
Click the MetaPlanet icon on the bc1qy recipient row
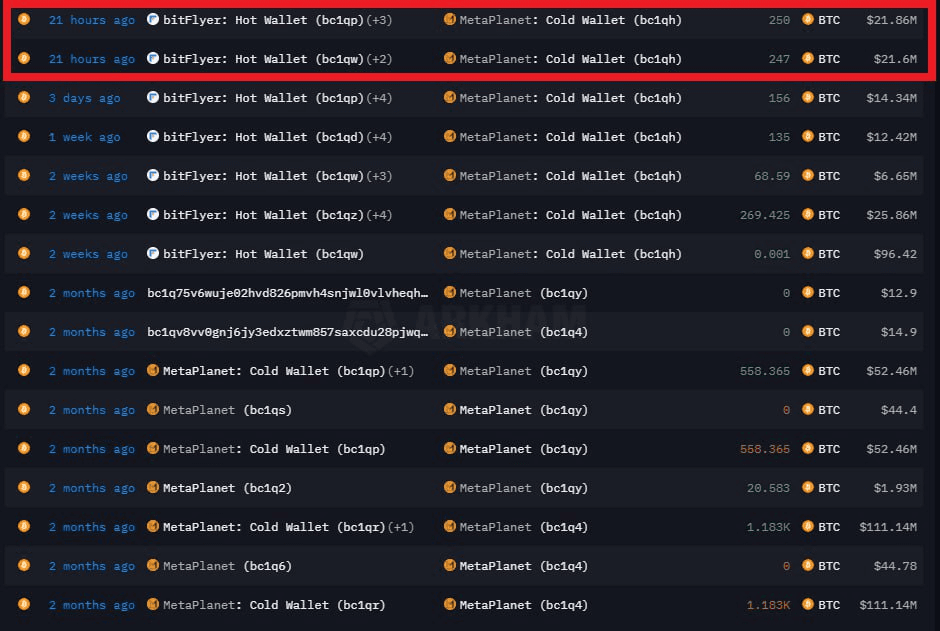tap(453, 370)
